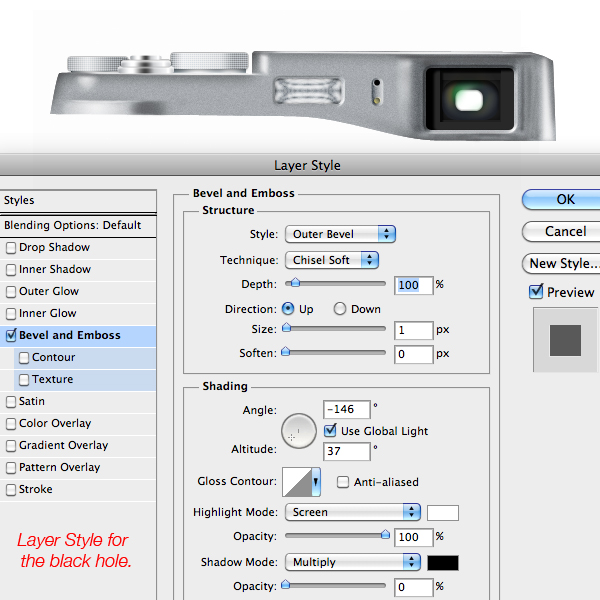Click the Soften slider handle
The width and height of the screenshot is (600, 600).
[285, 351]
